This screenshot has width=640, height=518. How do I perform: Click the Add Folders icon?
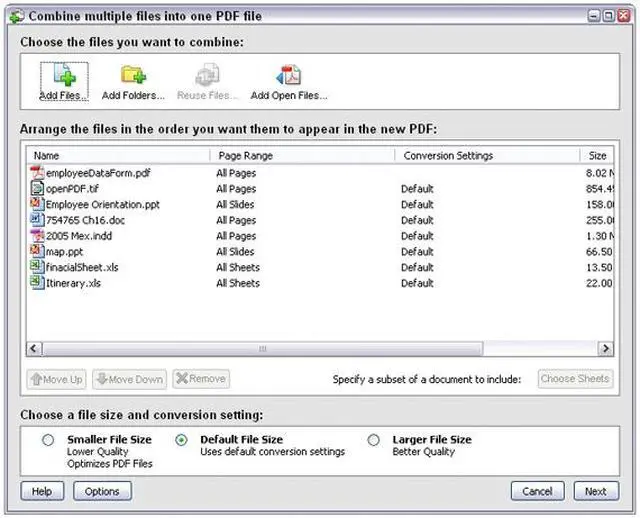tap(134, 76)
